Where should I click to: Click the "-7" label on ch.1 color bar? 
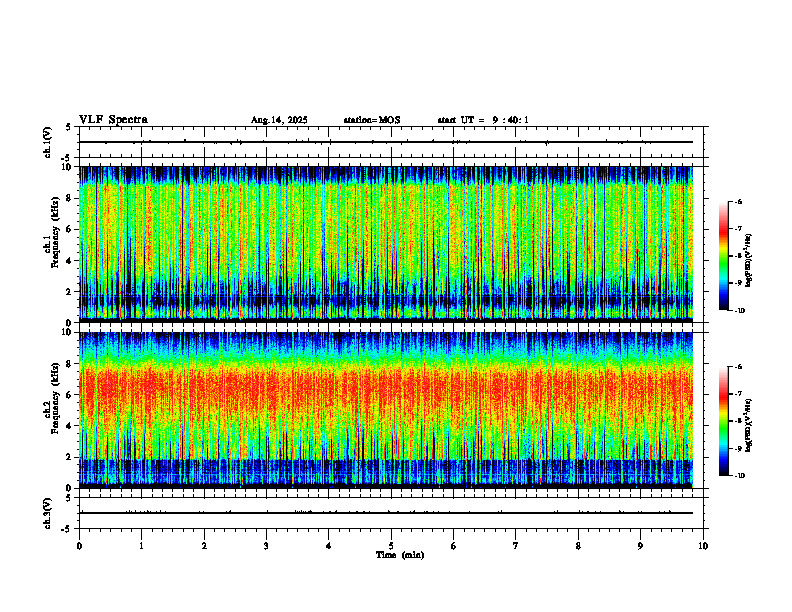(x=738, y=229)
